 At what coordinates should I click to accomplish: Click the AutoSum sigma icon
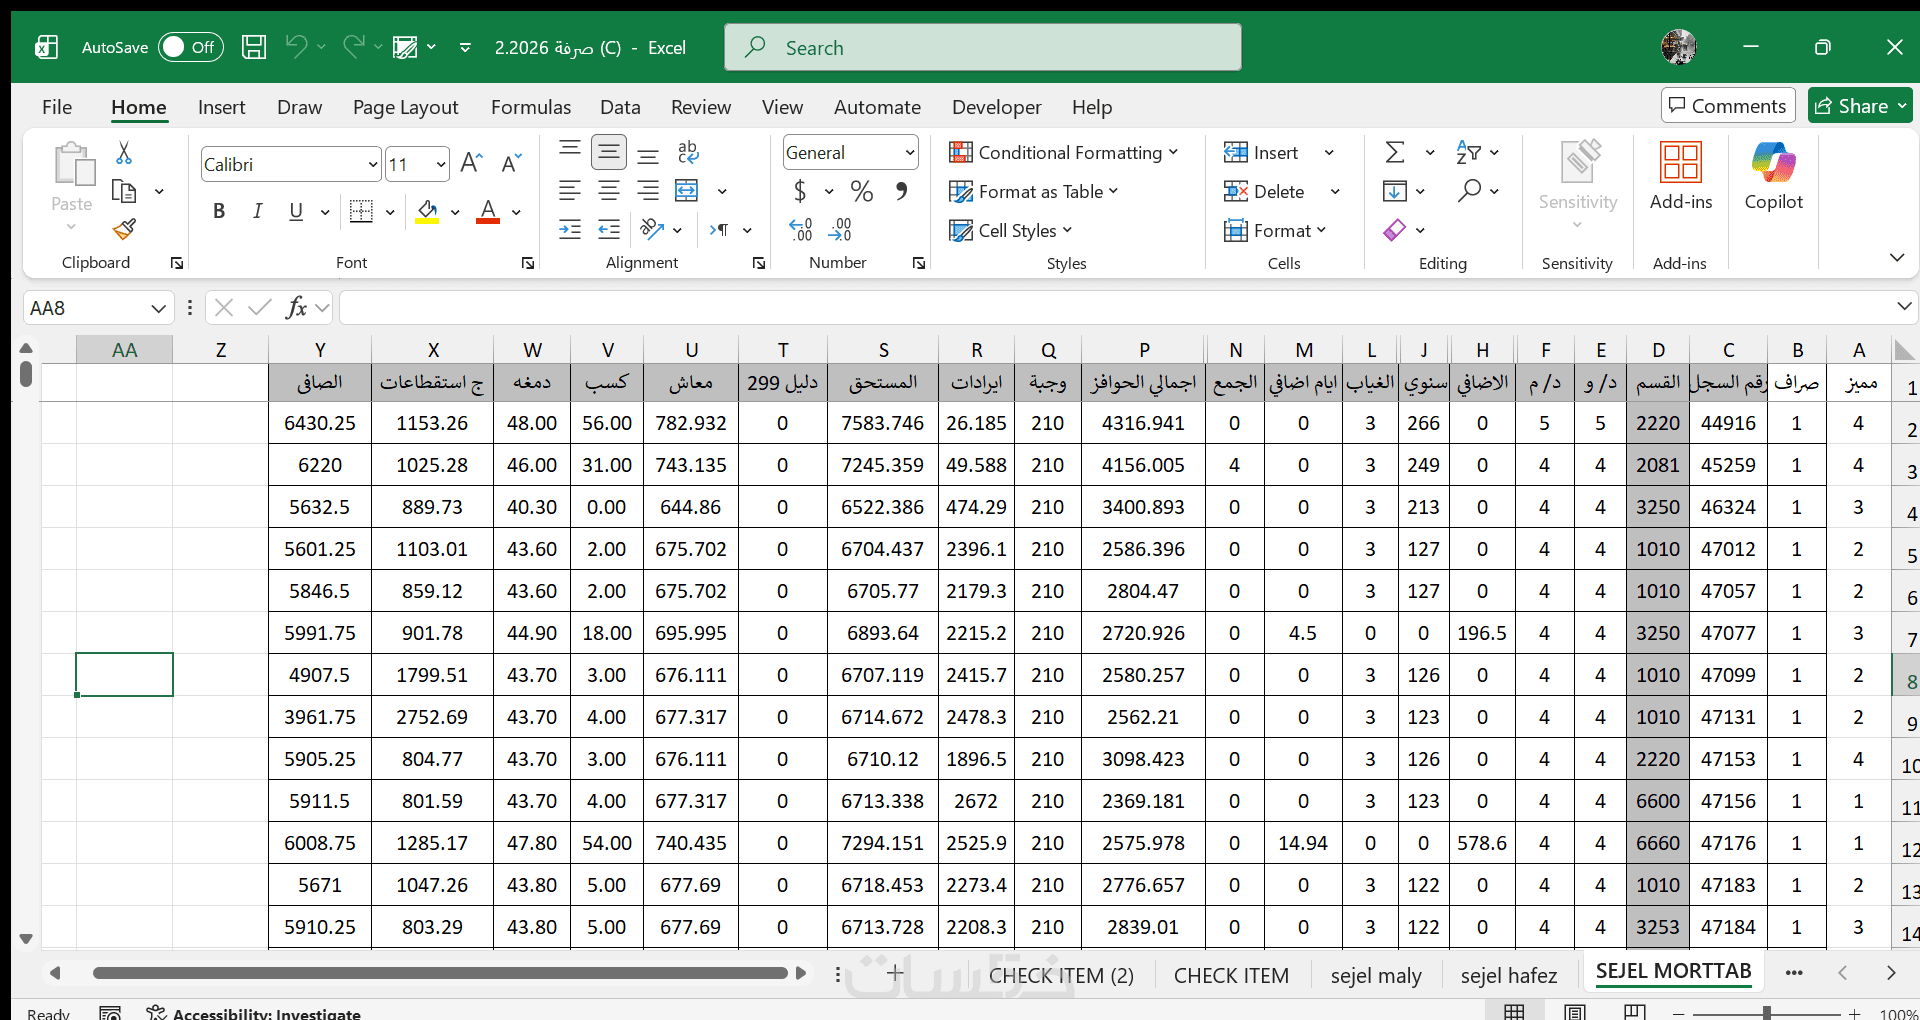coord(1395,153)
